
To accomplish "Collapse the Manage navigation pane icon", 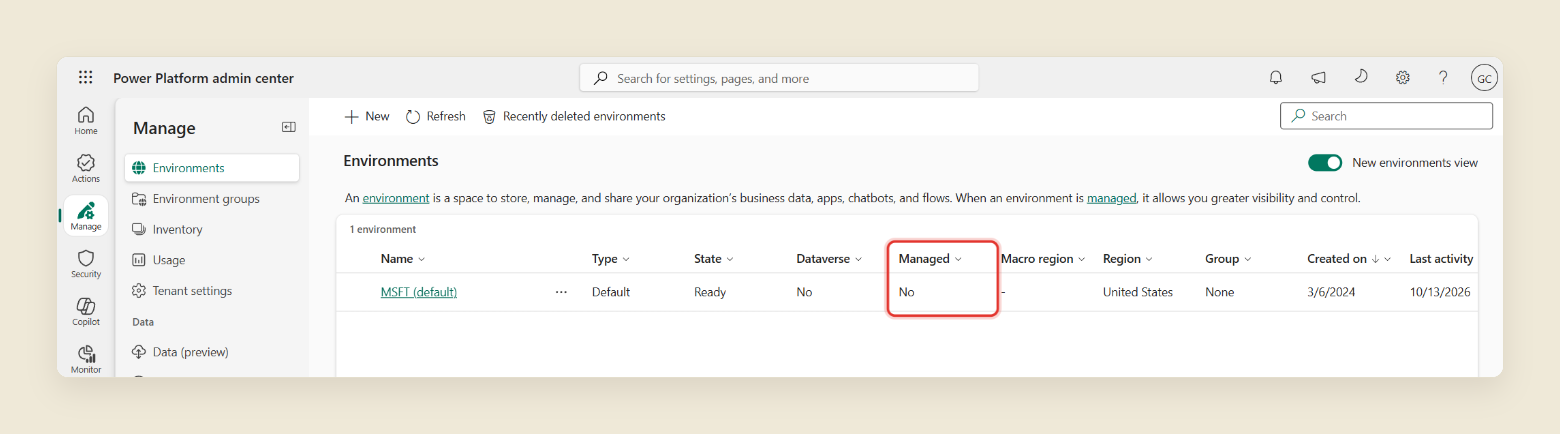I will [x=289, y=127].
